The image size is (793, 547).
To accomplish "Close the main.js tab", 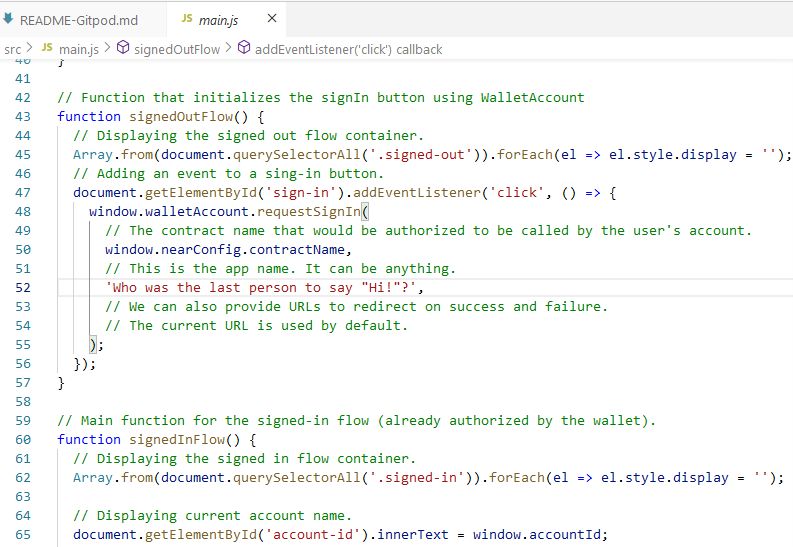I will coord(273,19).
